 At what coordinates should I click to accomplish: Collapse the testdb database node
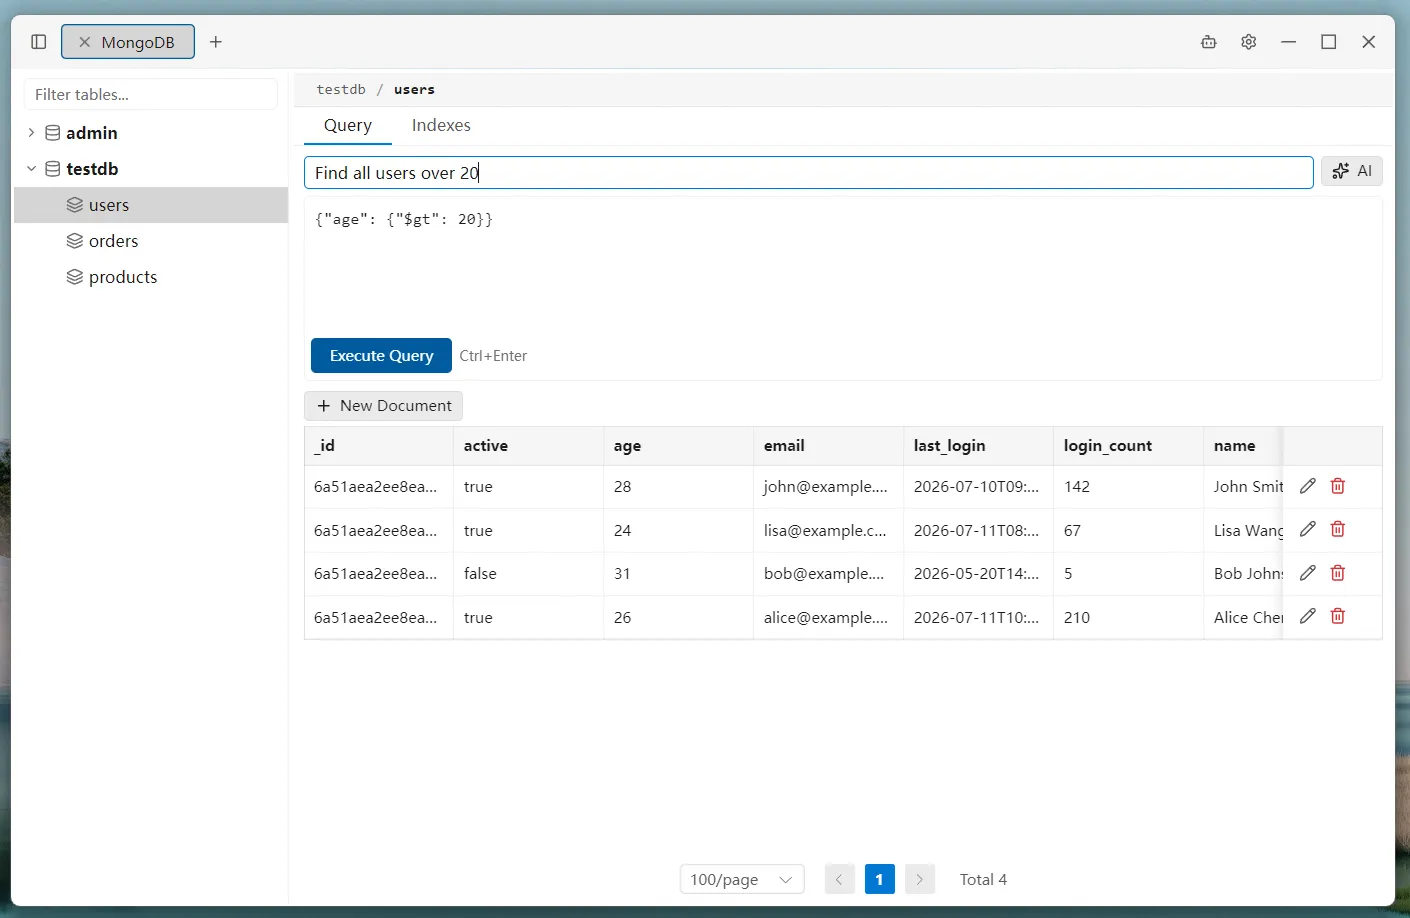click(x=31, y=169)
